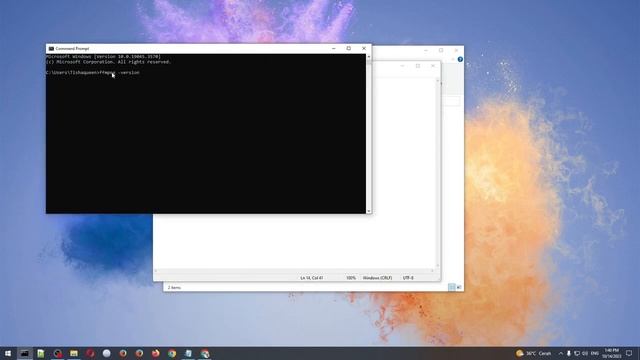Click Notepad's 100% zoom status
The width and height of the screenshot is (640, 360).
point(351,278)
